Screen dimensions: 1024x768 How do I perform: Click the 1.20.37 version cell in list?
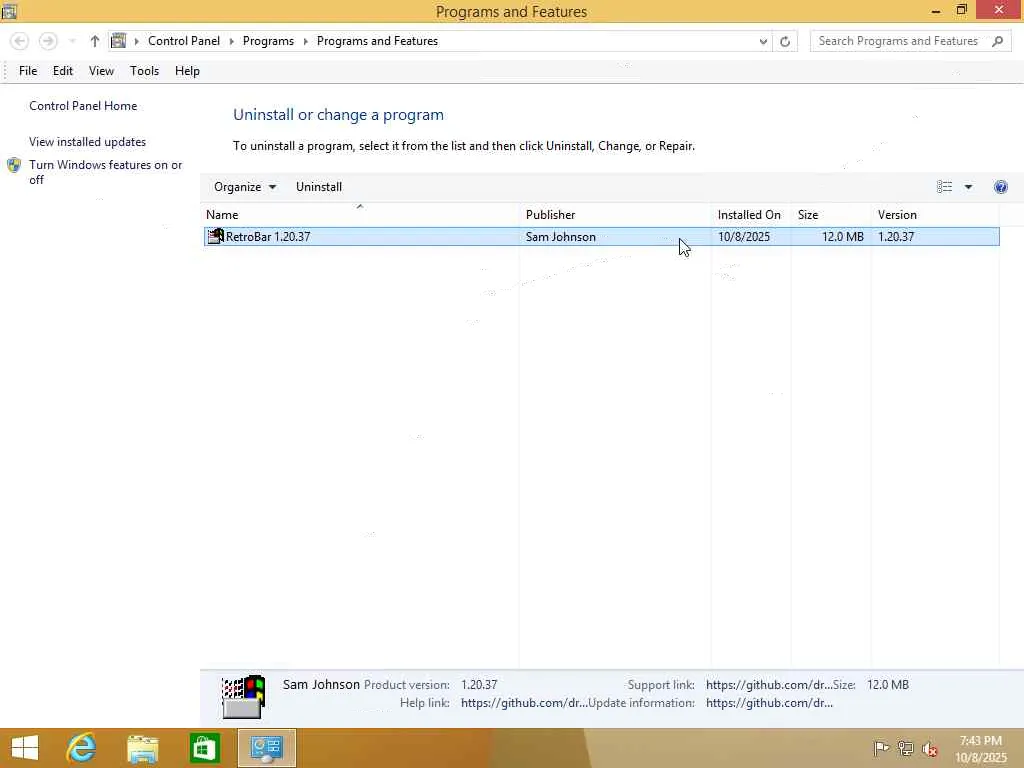pos(895,237)
